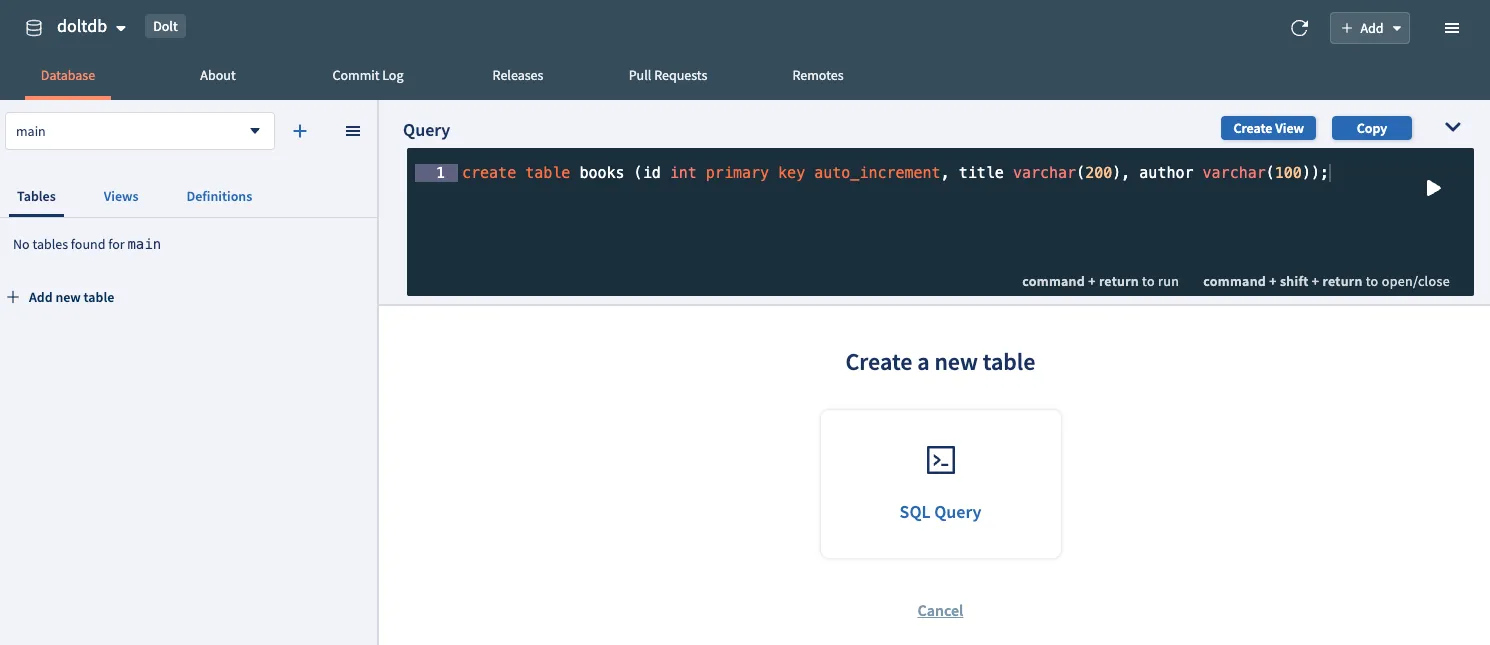Click the Create View button
Screen dimensions: 1490x645
[x=1268, y=128]
